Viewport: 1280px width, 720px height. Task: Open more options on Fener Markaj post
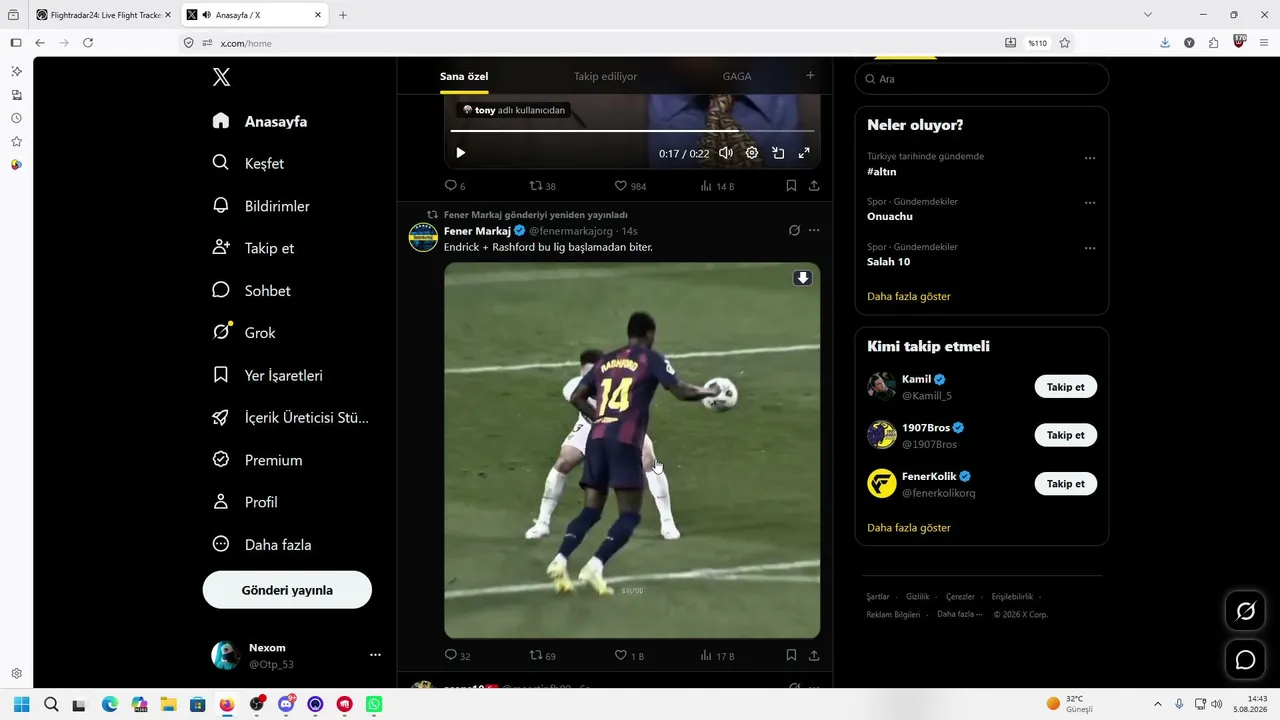(814, 231)
